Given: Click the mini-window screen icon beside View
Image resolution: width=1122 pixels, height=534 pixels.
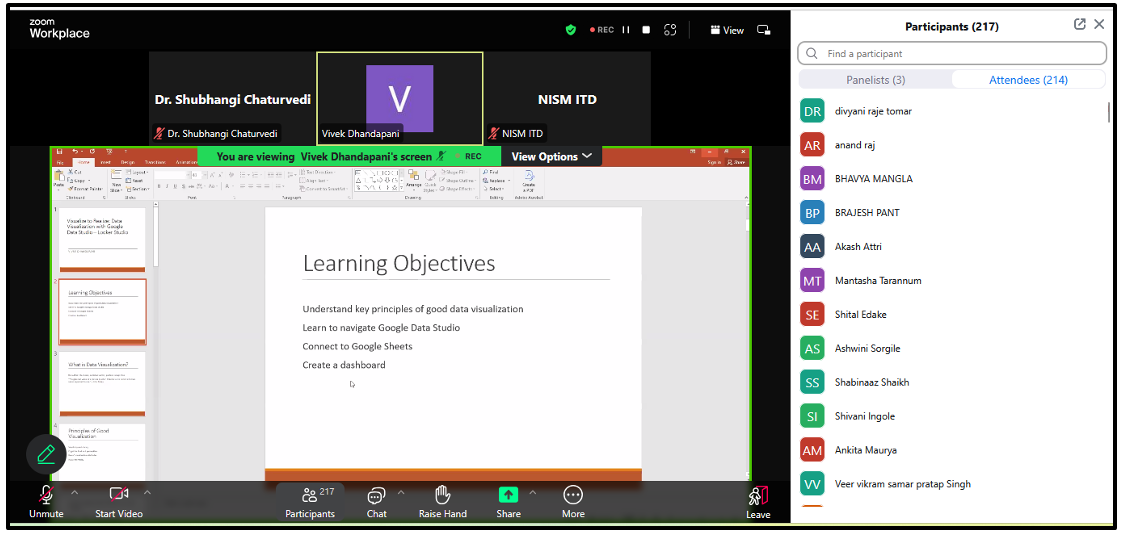Looking at the screenshot, I should 764,30.
